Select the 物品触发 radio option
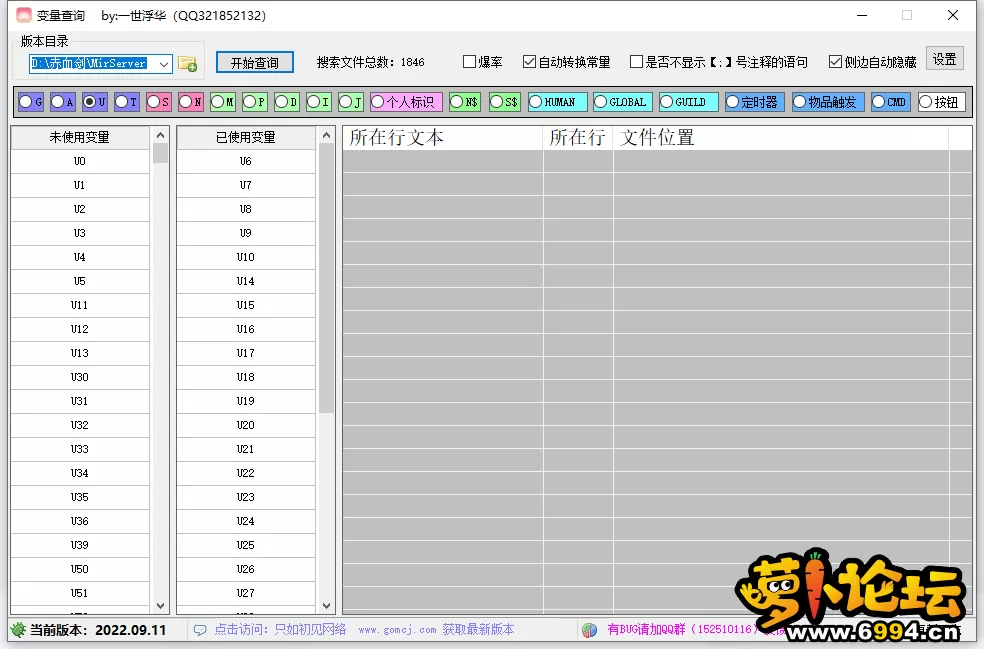The height and width of the screenshot is (649, 984). (828, 102)
